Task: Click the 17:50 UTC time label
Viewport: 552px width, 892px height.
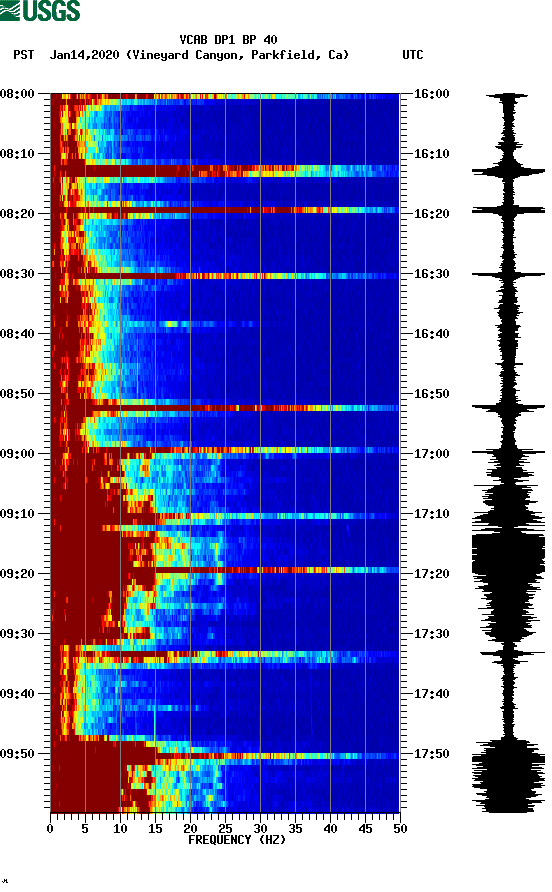Action: click(431, 754)
